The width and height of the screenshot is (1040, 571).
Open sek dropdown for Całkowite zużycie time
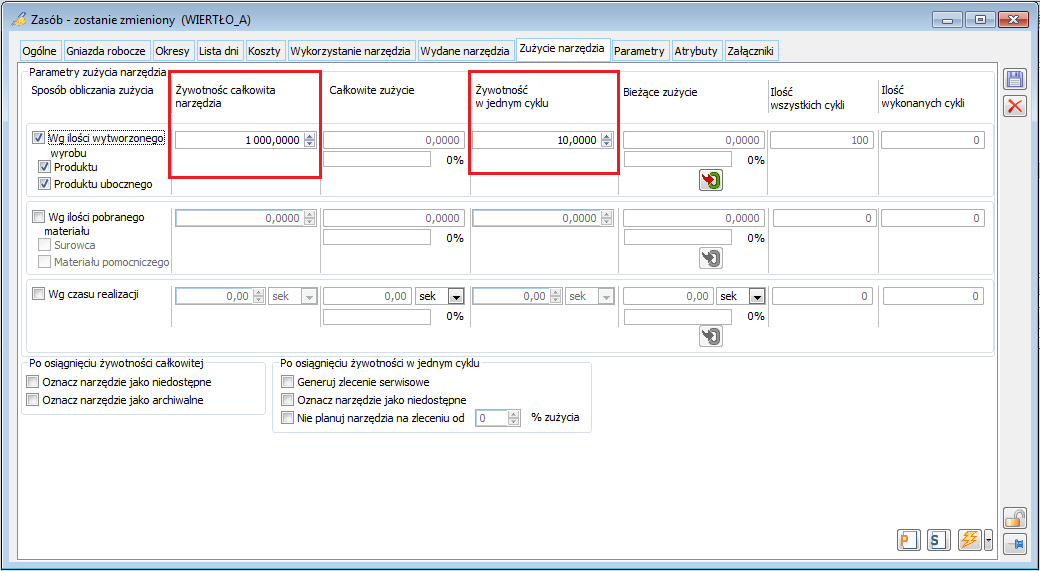click(456, 296)
